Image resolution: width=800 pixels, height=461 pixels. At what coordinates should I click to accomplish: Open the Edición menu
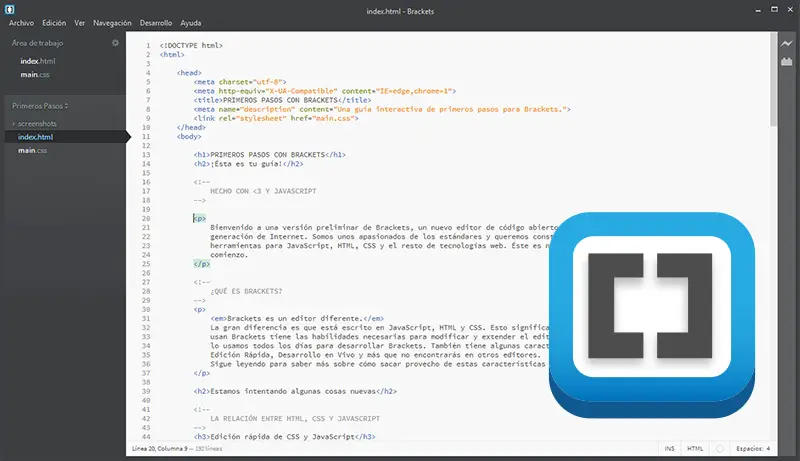(54, 23)
